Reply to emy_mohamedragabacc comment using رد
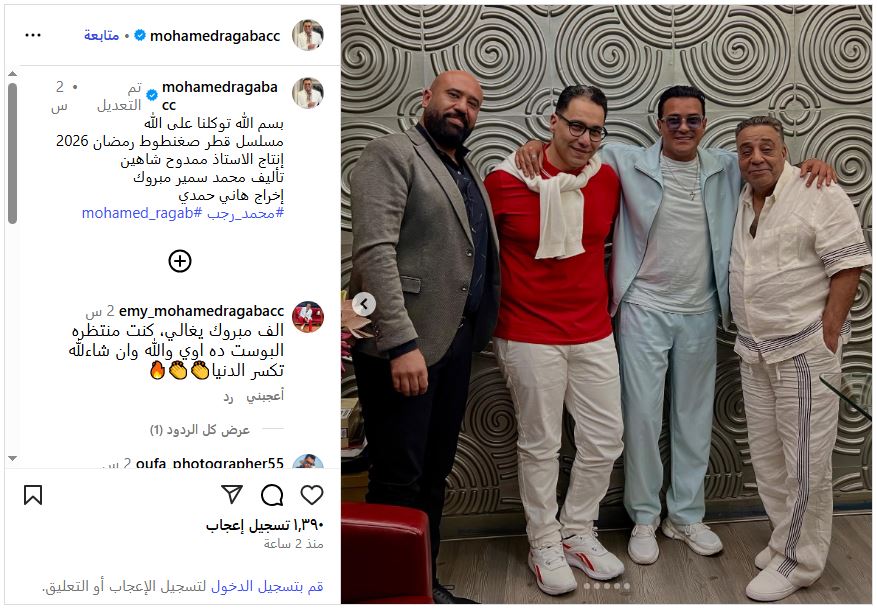The height and width of the screenshot is (609, 877). [228, 396]
